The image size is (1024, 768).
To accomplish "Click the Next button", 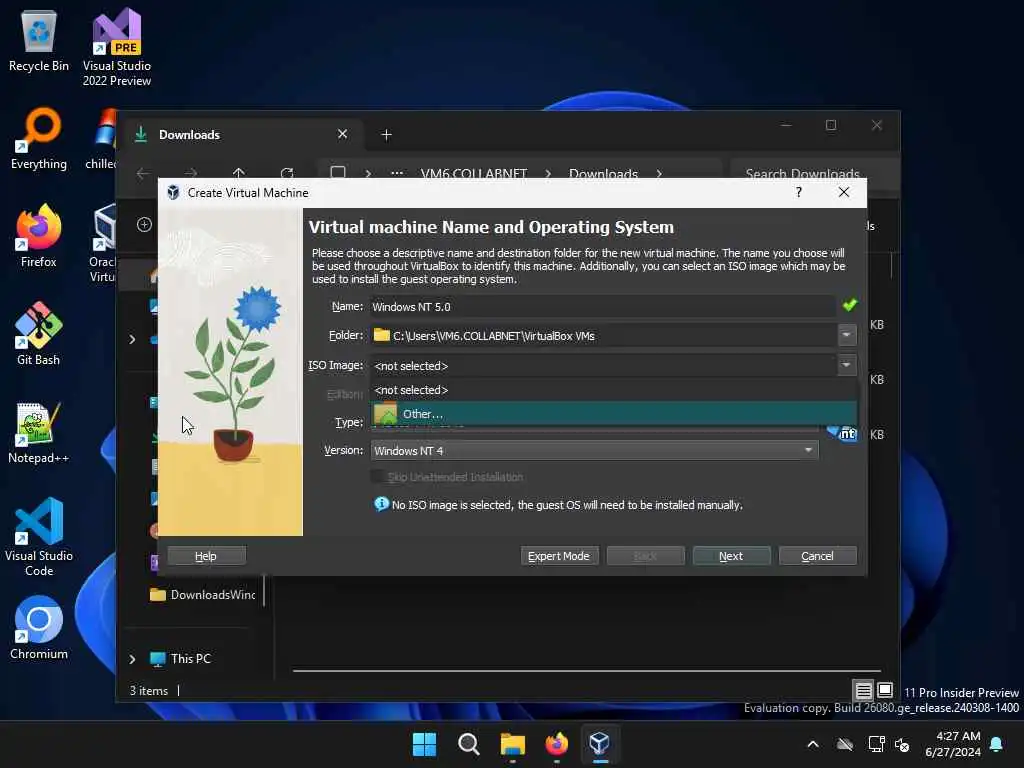I will pos(731,556).
